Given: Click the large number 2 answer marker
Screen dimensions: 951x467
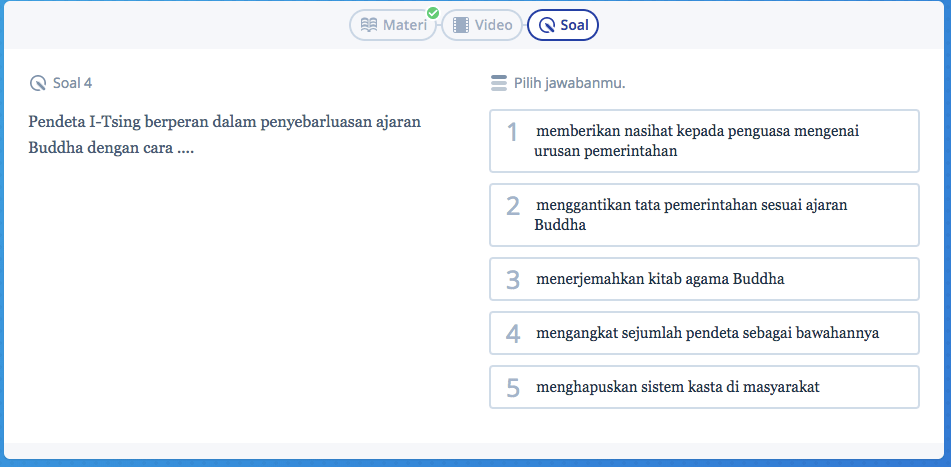Looking at the screenshot, I should (x=513, y=207).
